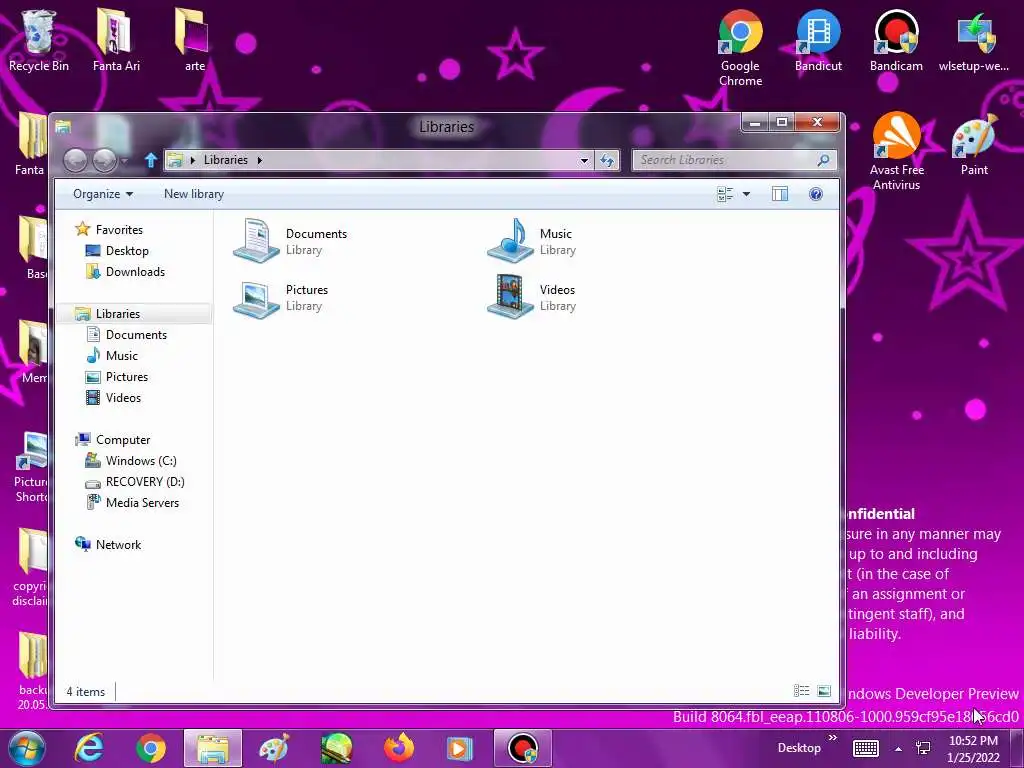1024x768 pixels.
Task: Select wlsetup-web desktop icon
Action: 974,40
